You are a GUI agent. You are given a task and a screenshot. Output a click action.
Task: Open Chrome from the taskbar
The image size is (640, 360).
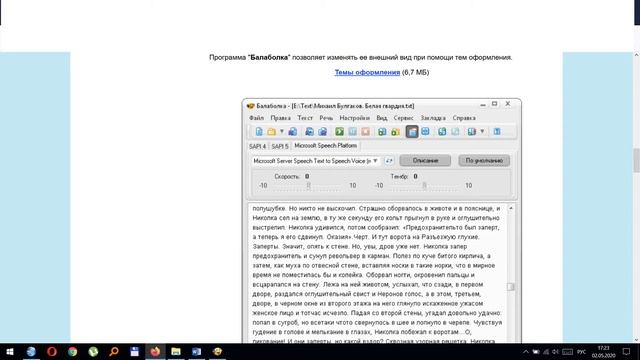point(73,351)
